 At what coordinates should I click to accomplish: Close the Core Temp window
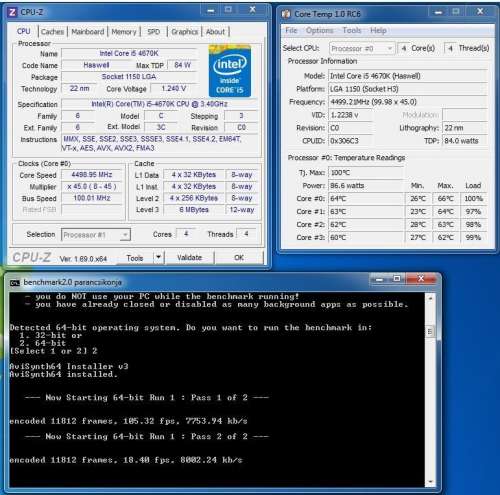click(480, 12)
